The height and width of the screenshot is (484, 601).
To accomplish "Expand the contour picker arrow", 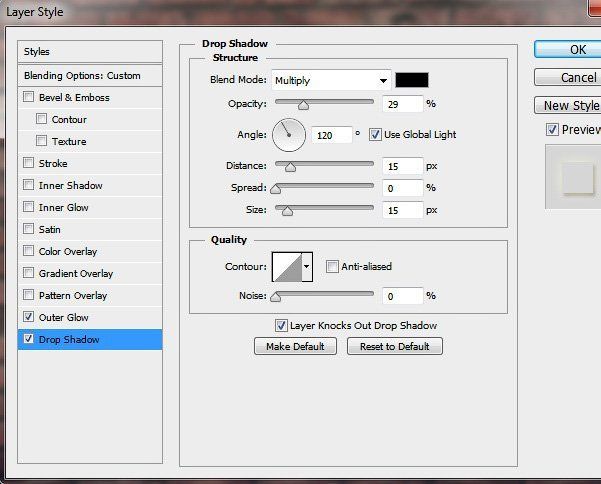I will [x=307, y=266].
